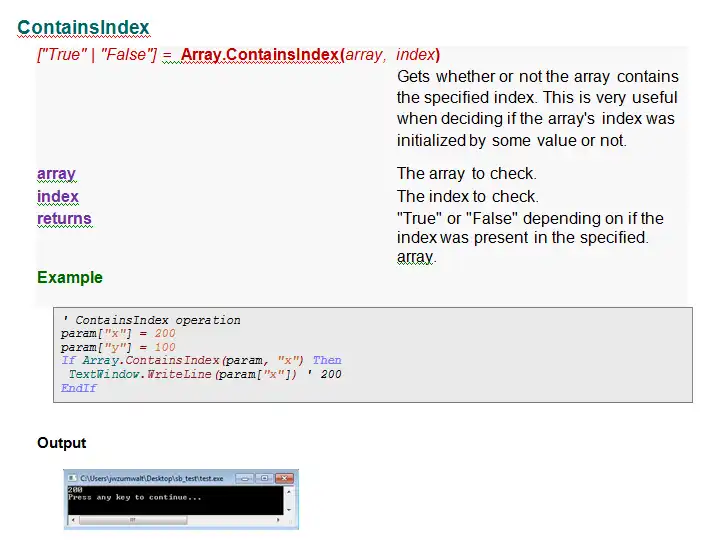
Task: Click the purple "index" parameter label
Action: point(58,196)
